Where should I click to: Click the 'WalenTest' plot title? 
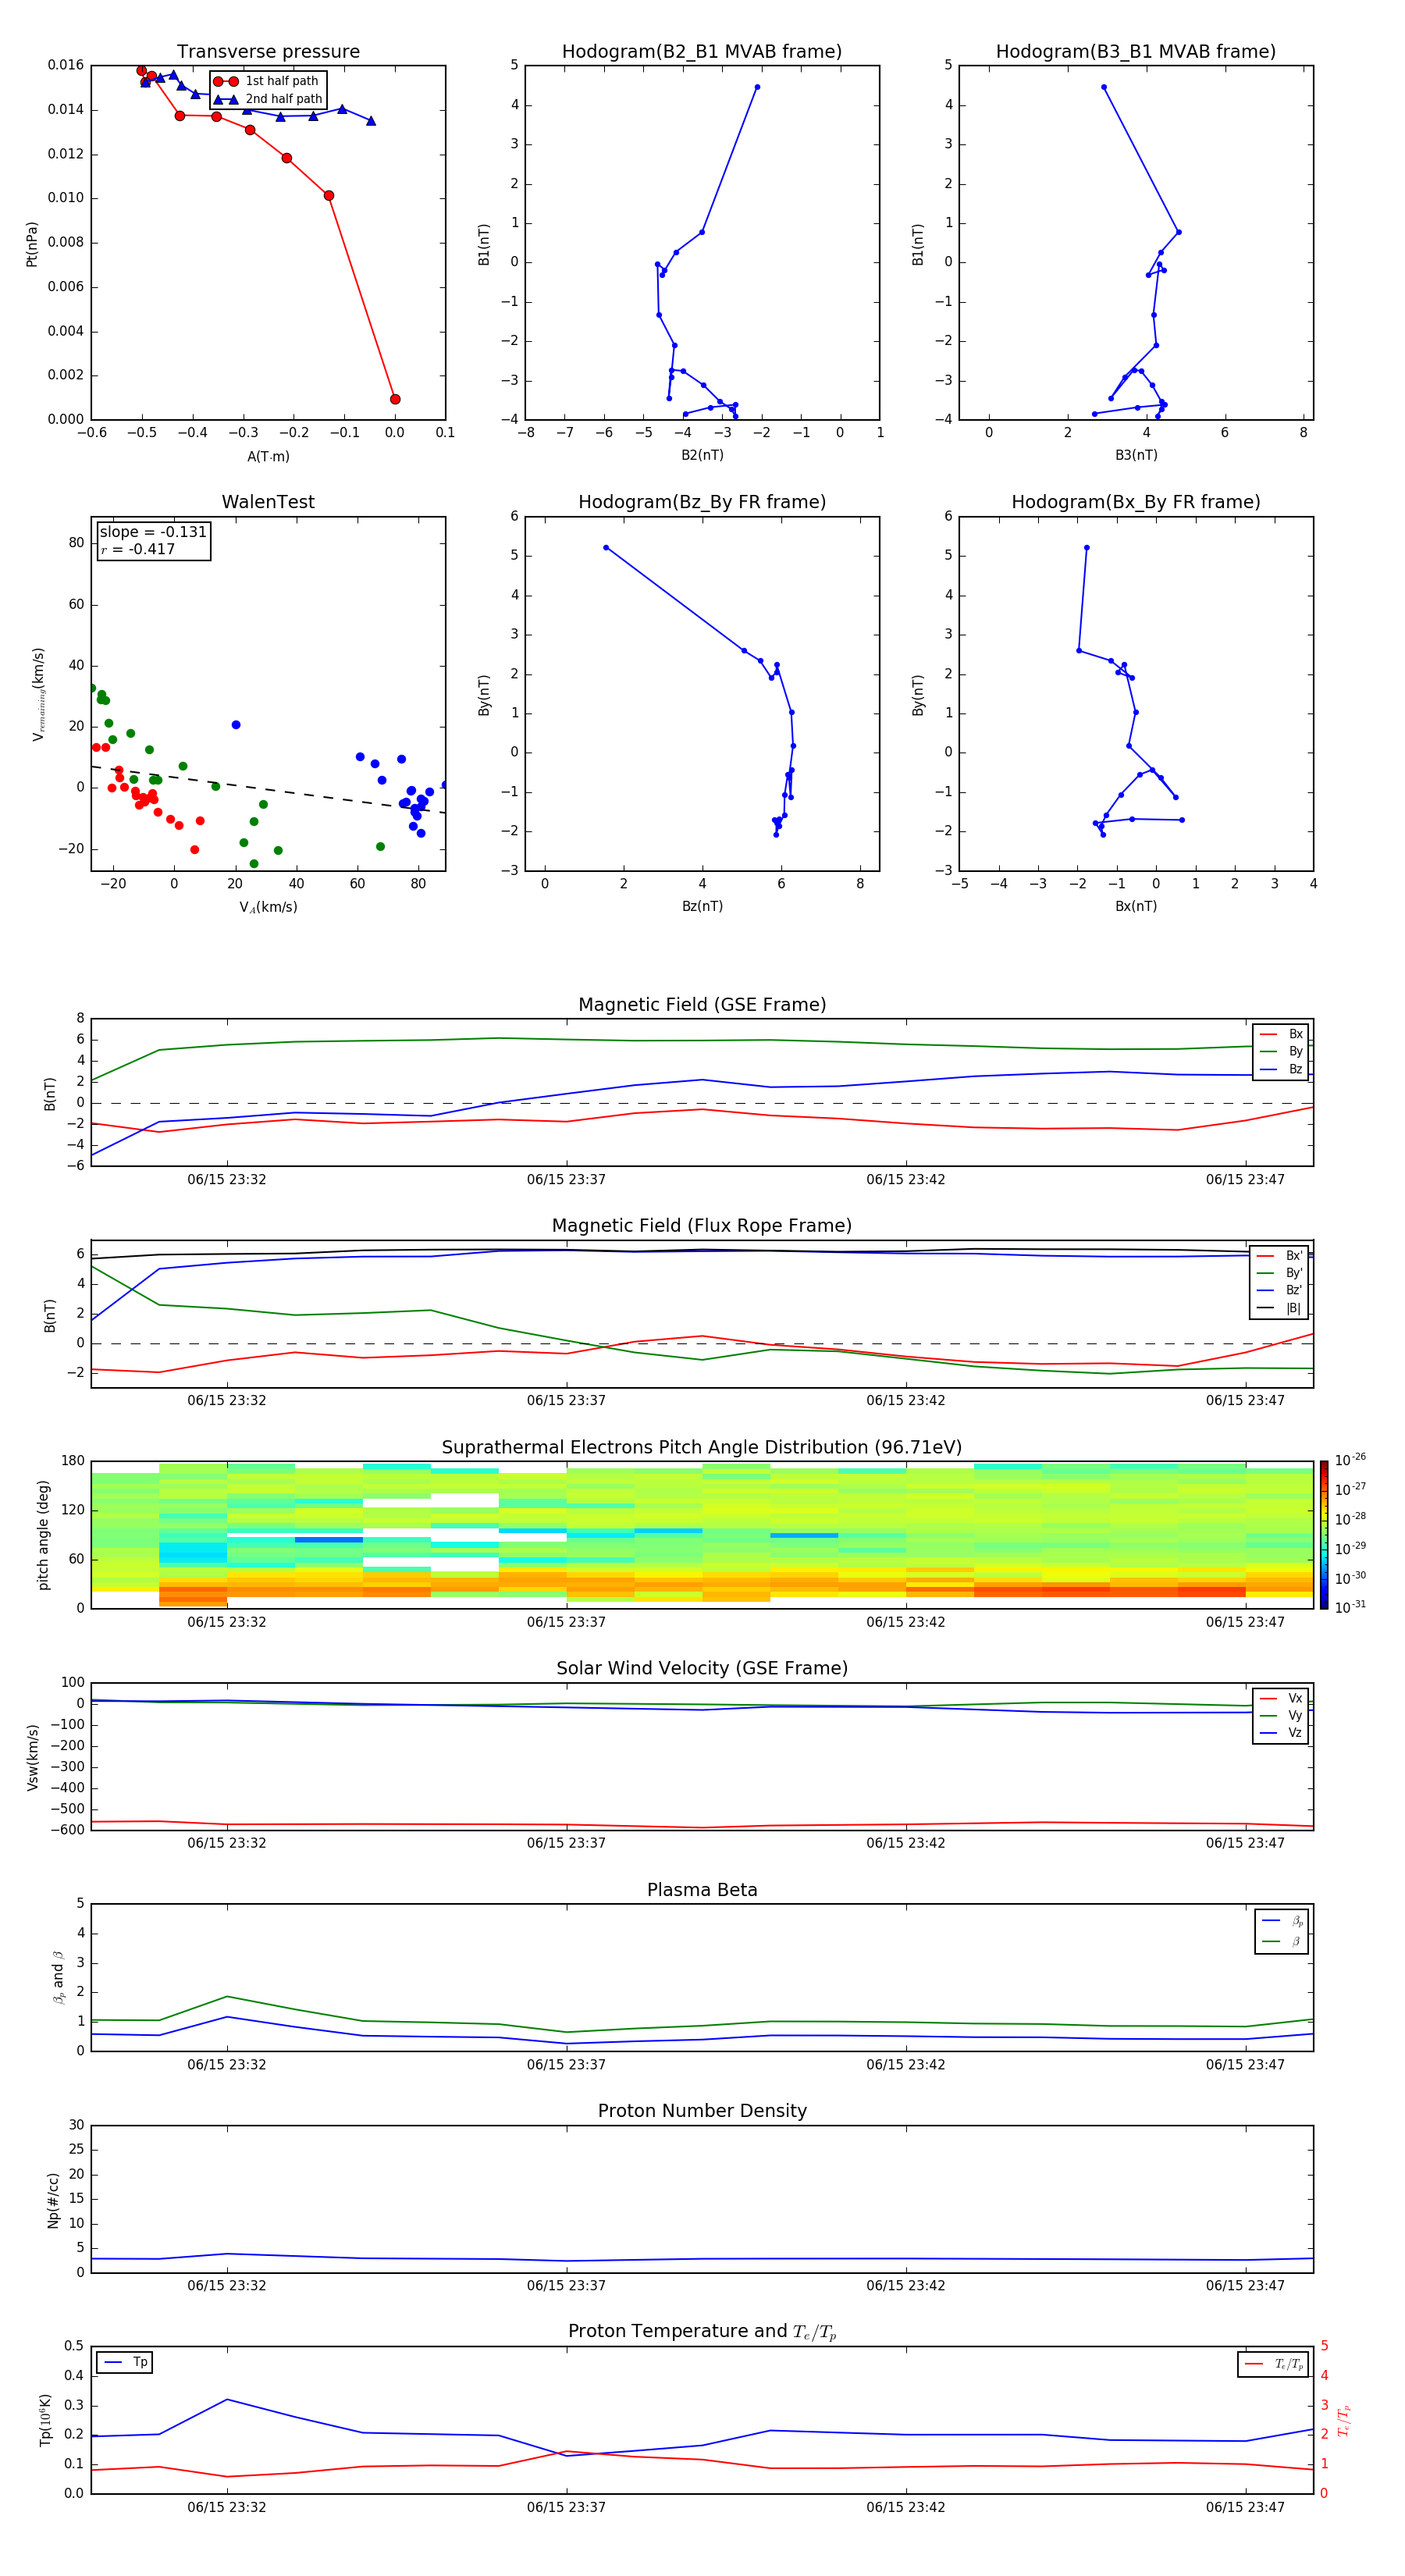coord(268,502)
